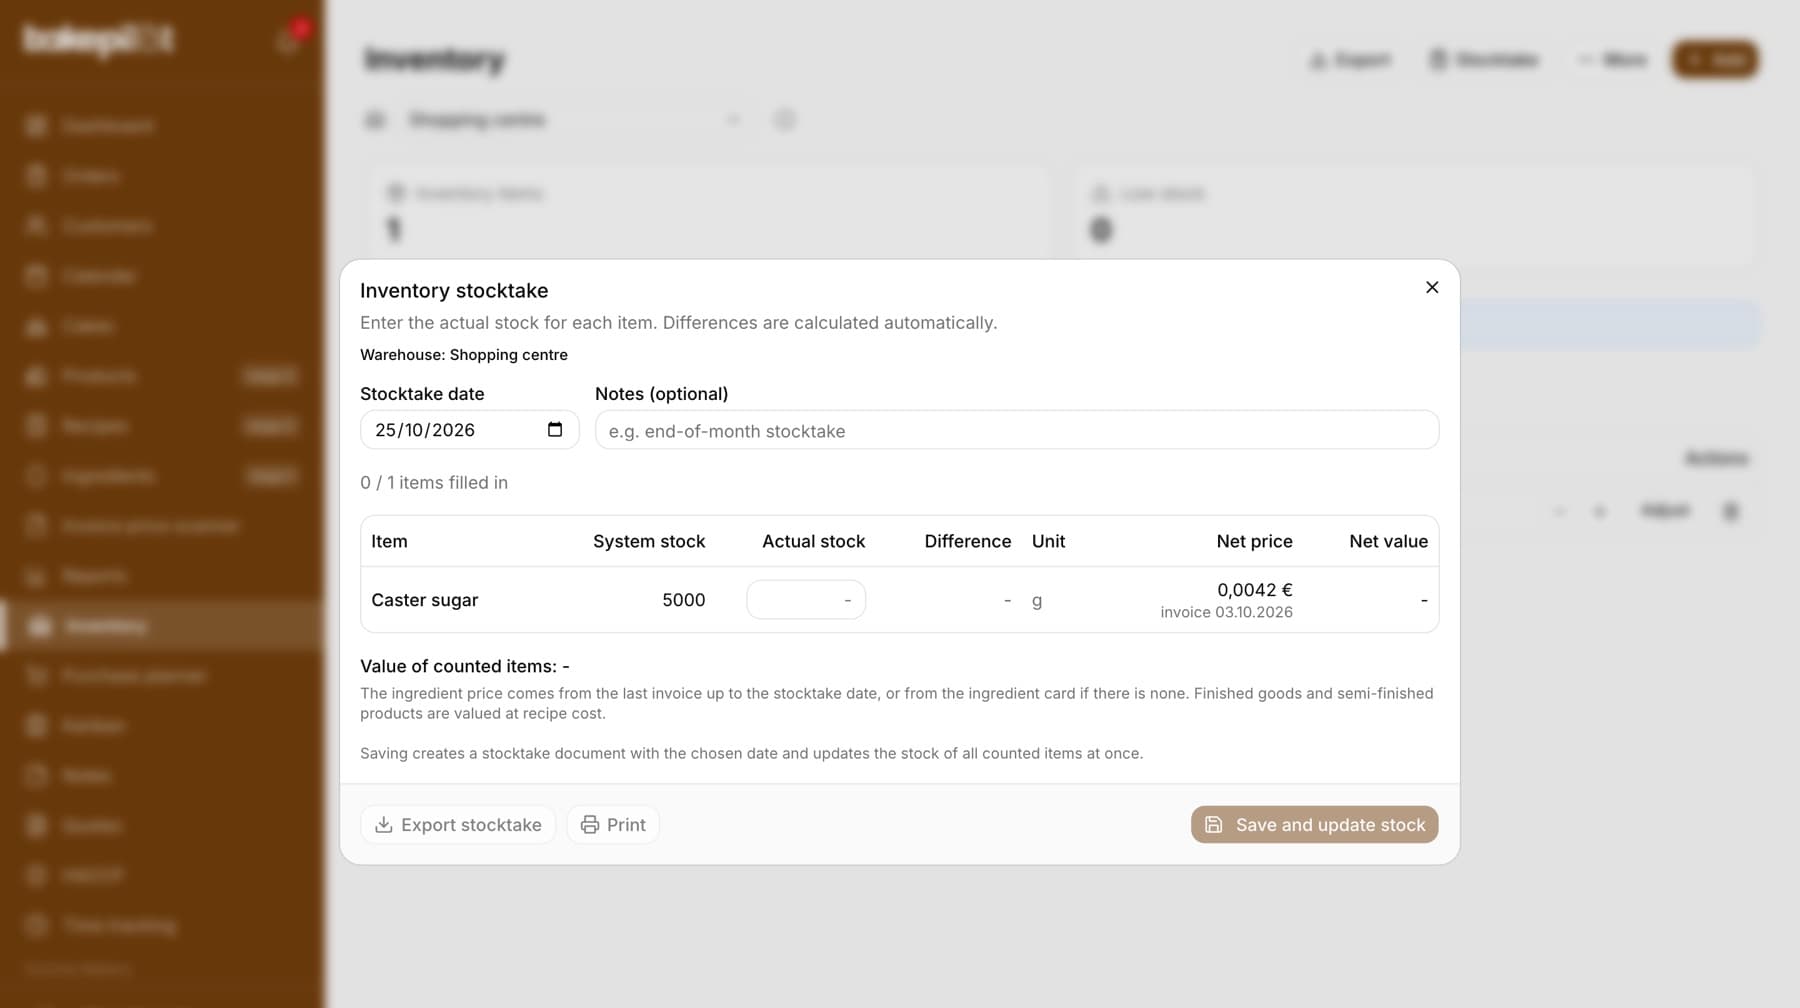Screen dimensions: 1800x1008
Task: Click the Unit column header
Action: [x=1049, y=541]
